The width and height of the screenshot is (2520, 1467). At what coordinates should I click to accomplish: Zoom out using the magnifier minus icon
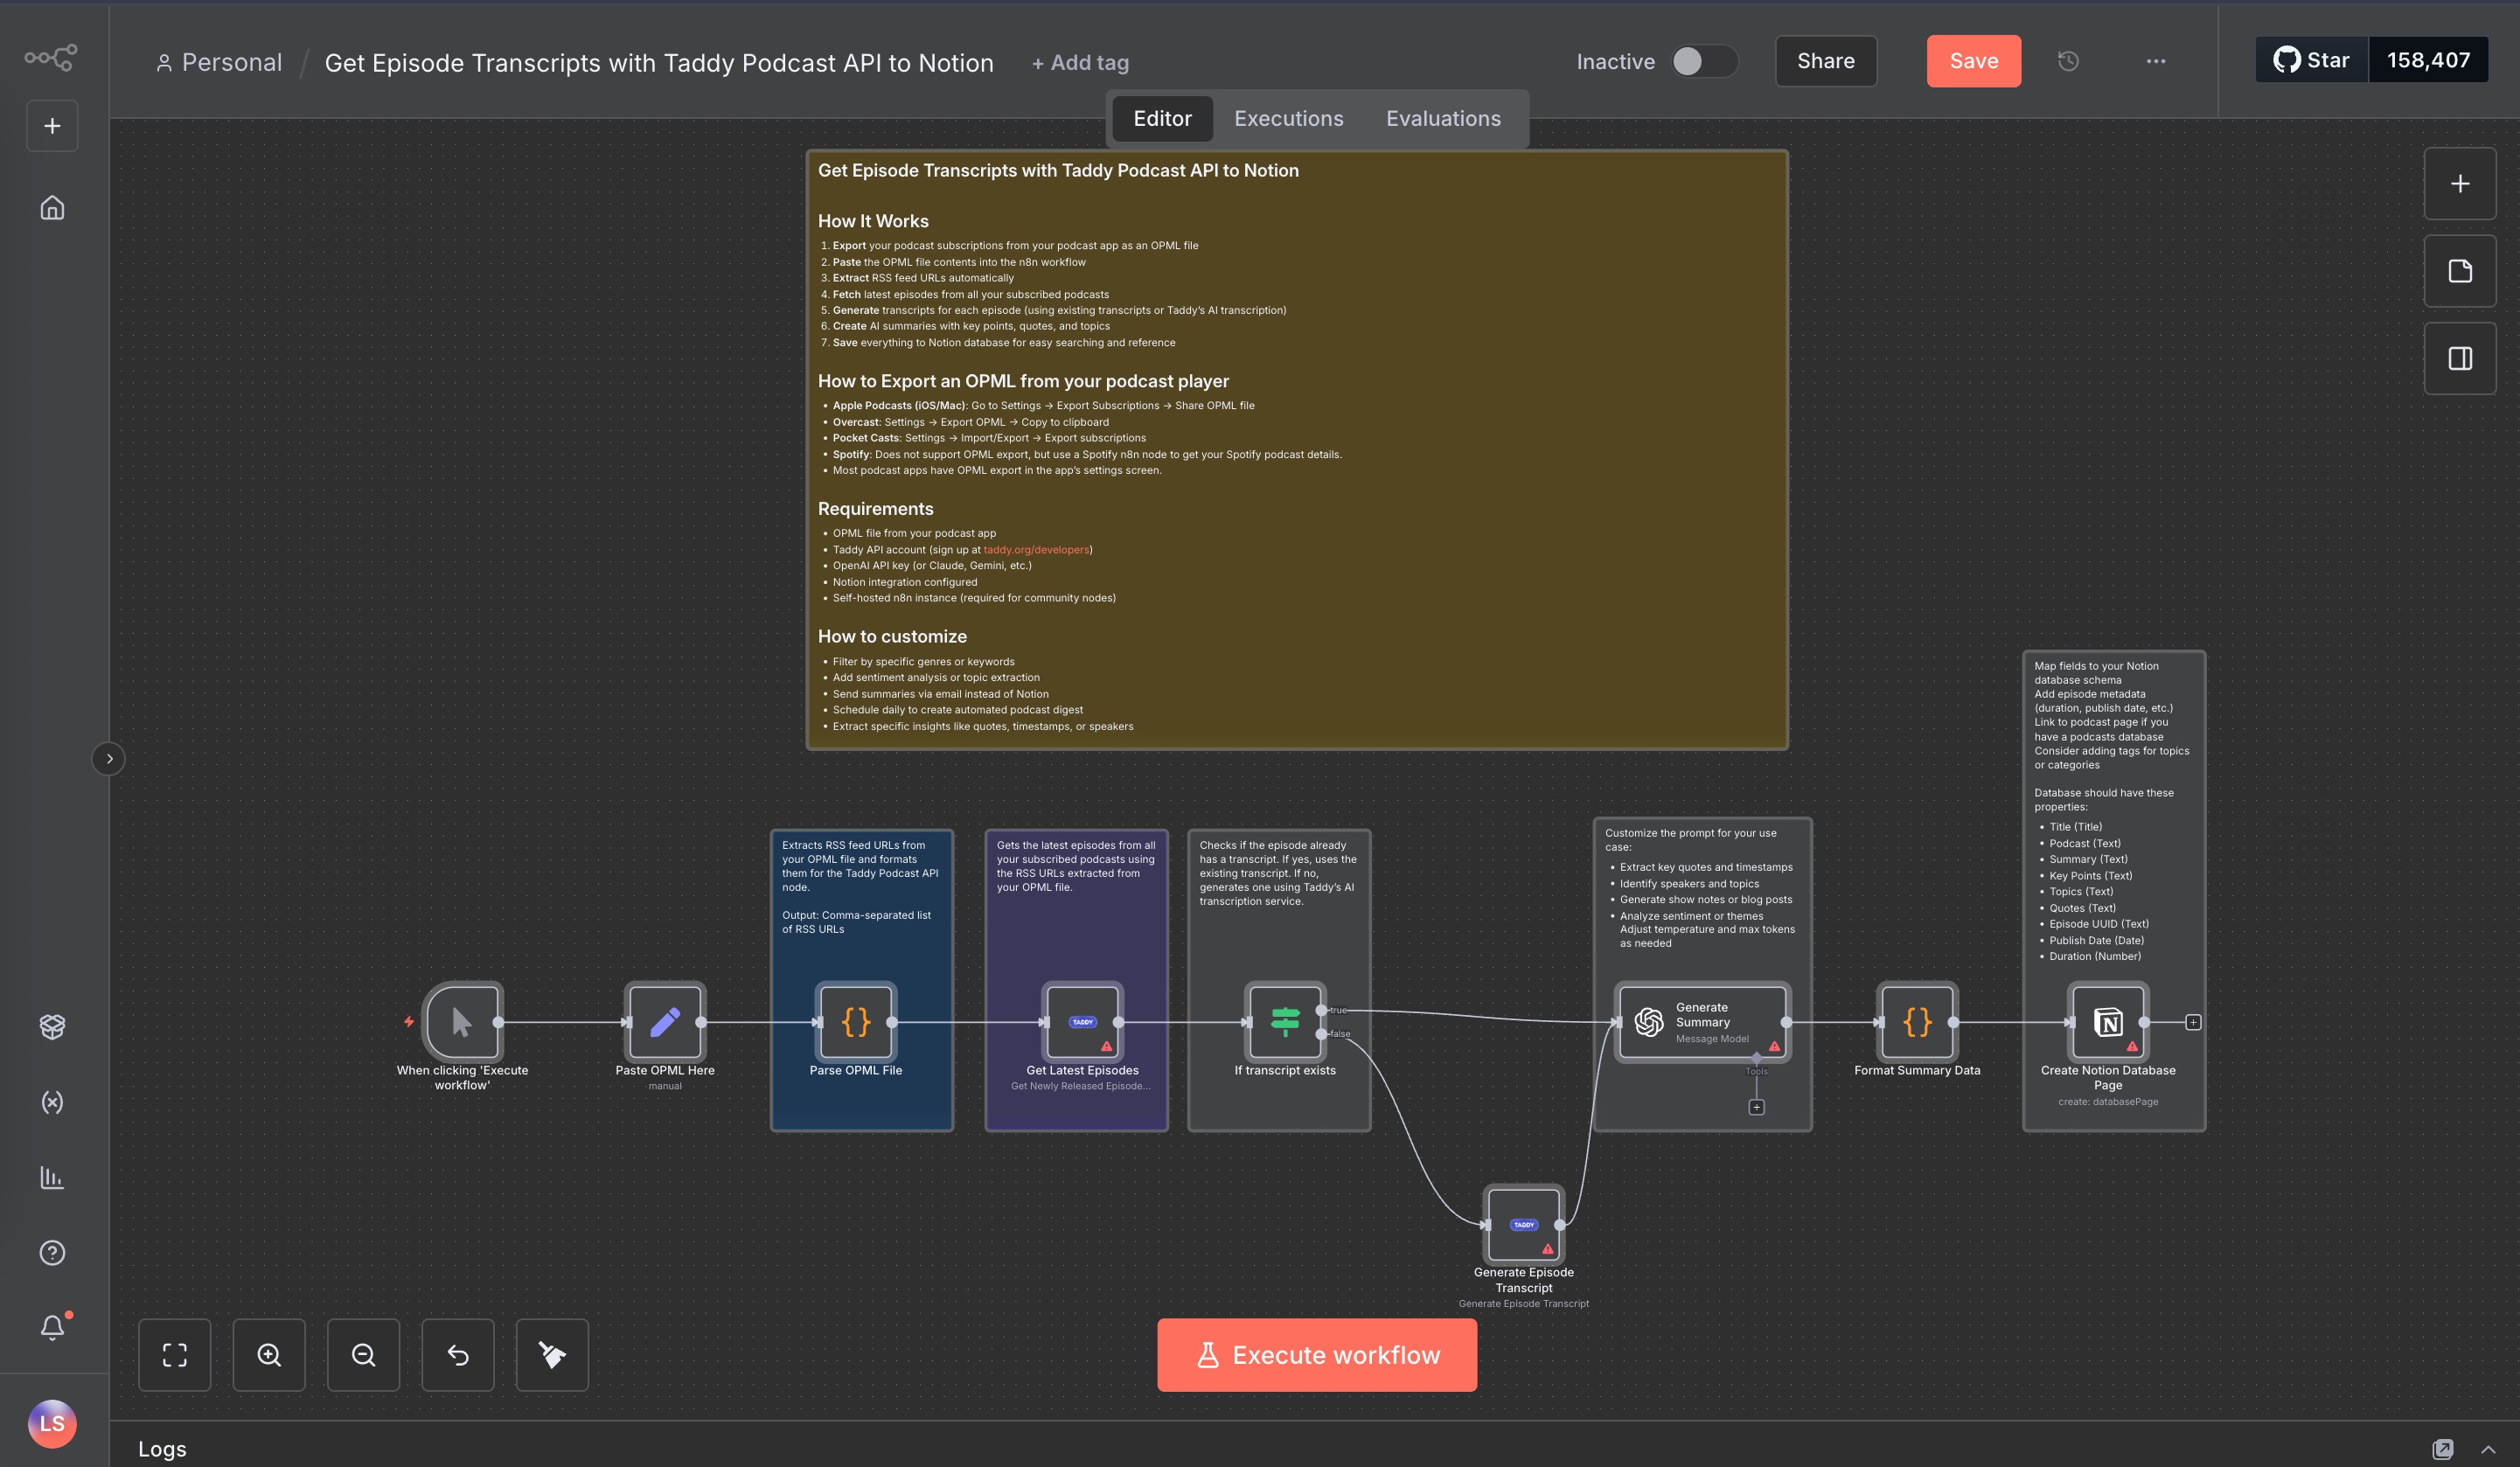coord(363,1355)
